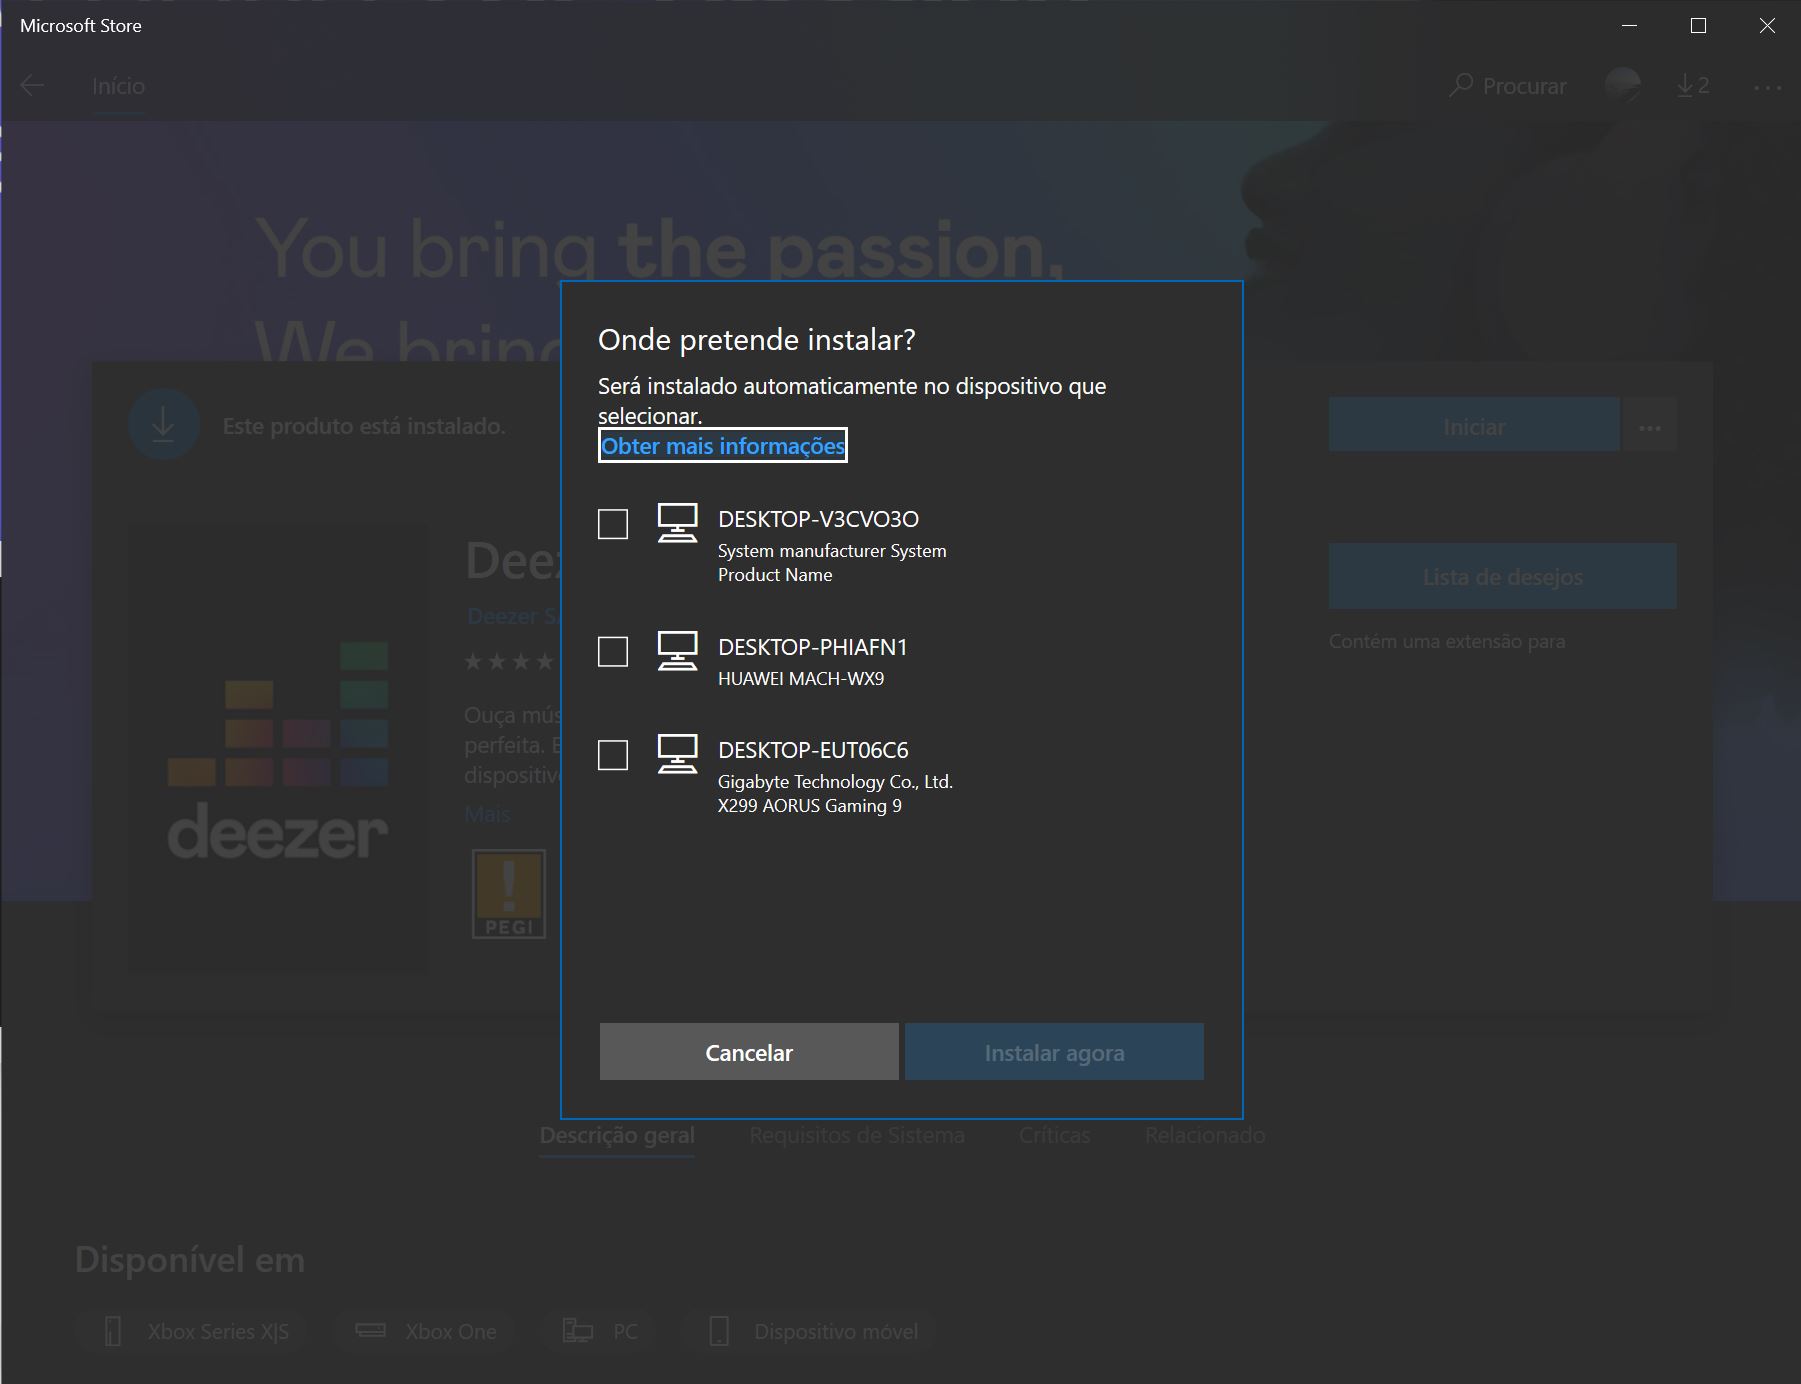1801x1384 pixels.
Task: Click the Iniciar button
Action: tap(1474, 425)
